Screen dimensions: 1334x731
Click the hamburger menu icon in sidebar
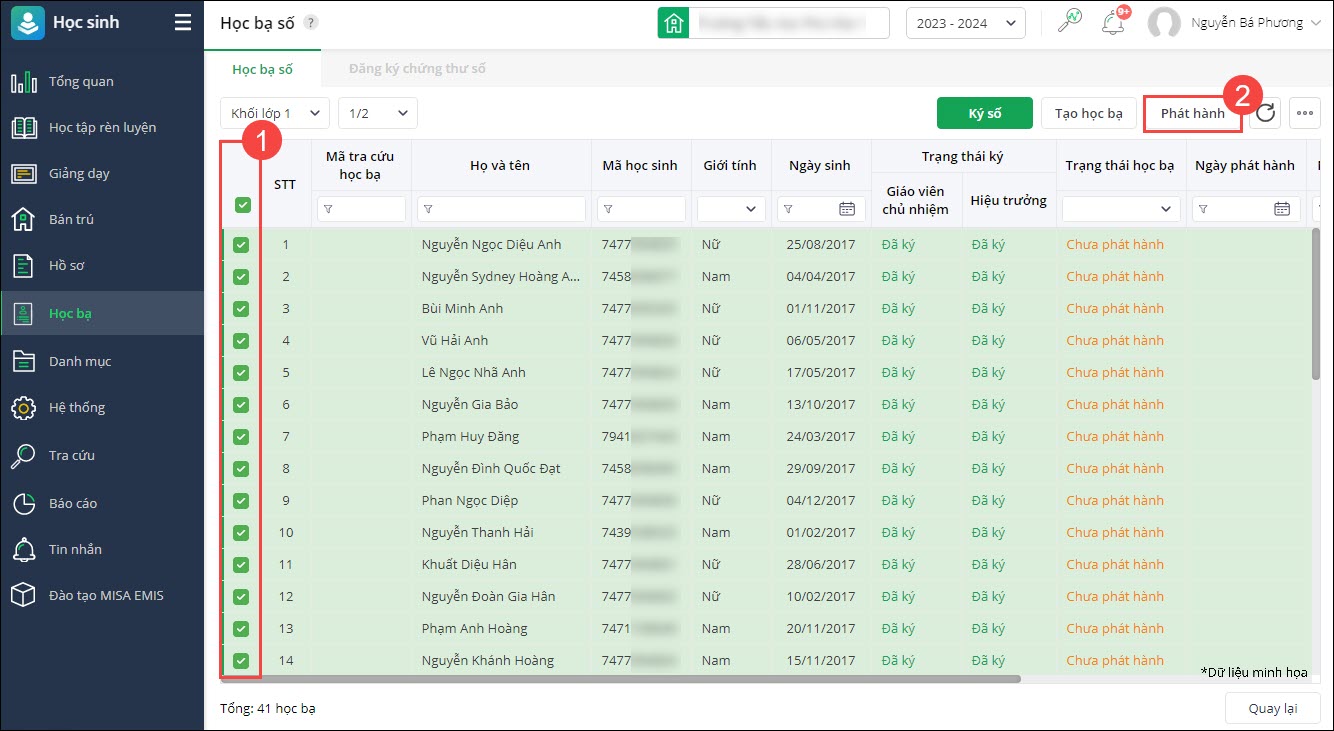click(182, 23)
